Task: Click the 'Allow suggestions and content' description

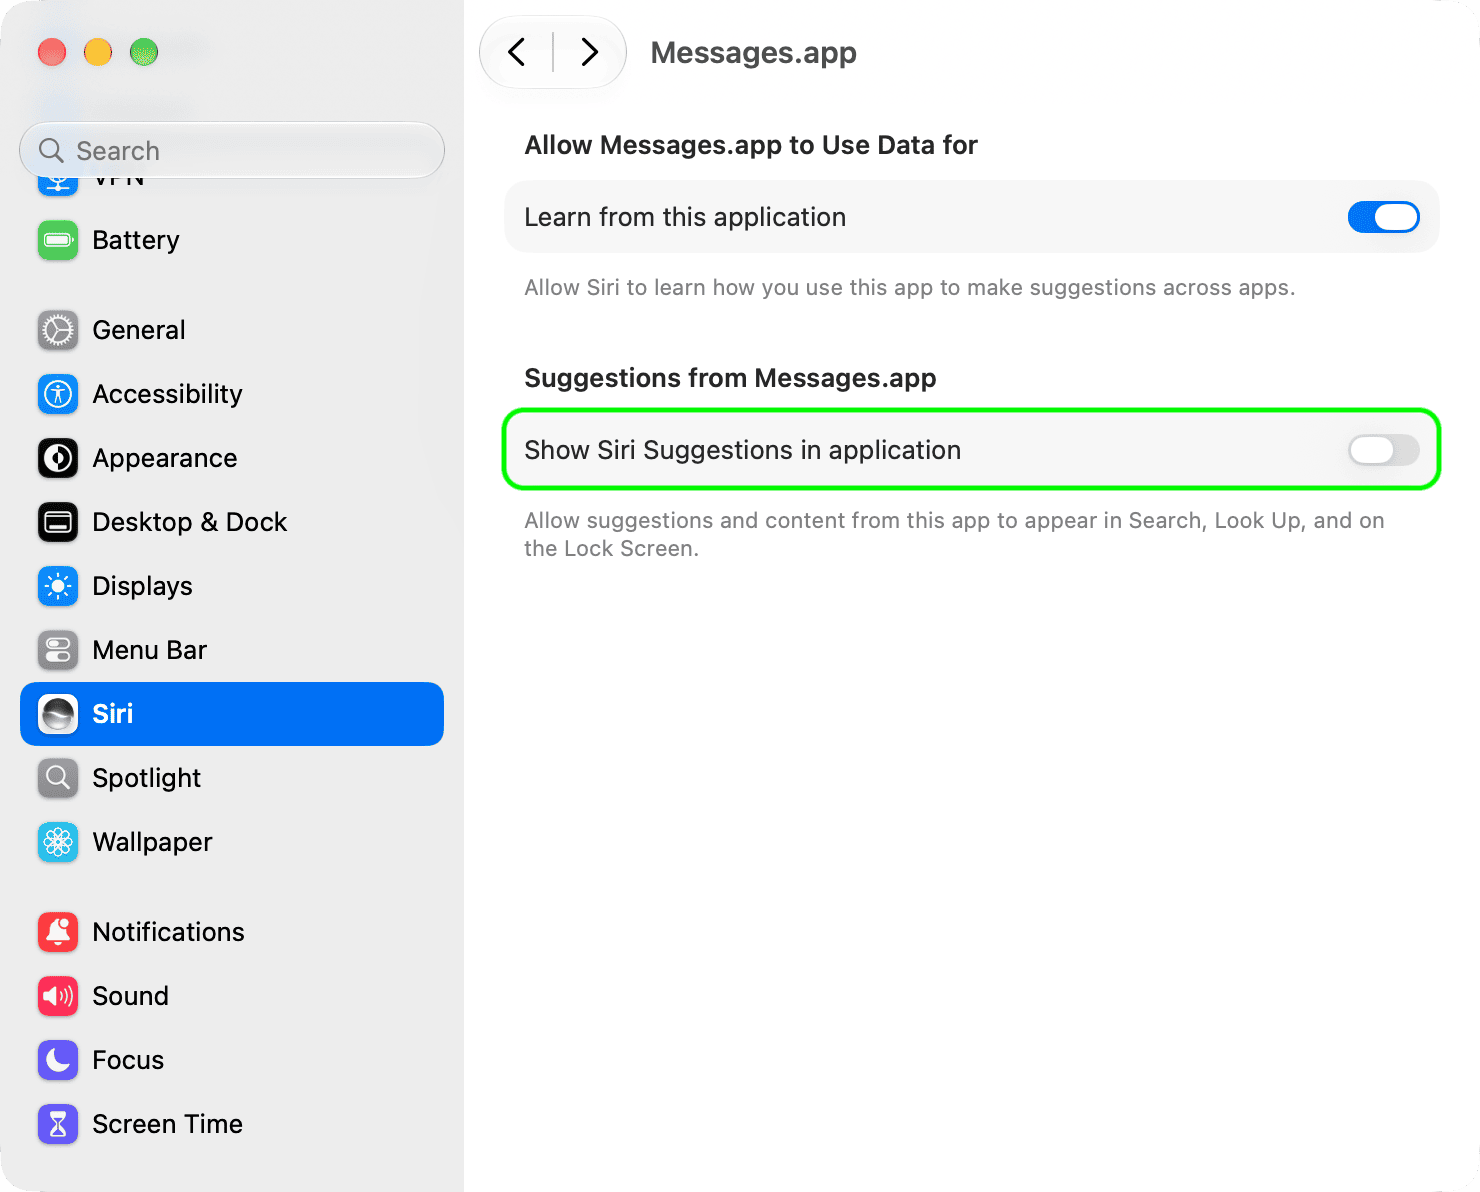Action: (x=954, y=534)
